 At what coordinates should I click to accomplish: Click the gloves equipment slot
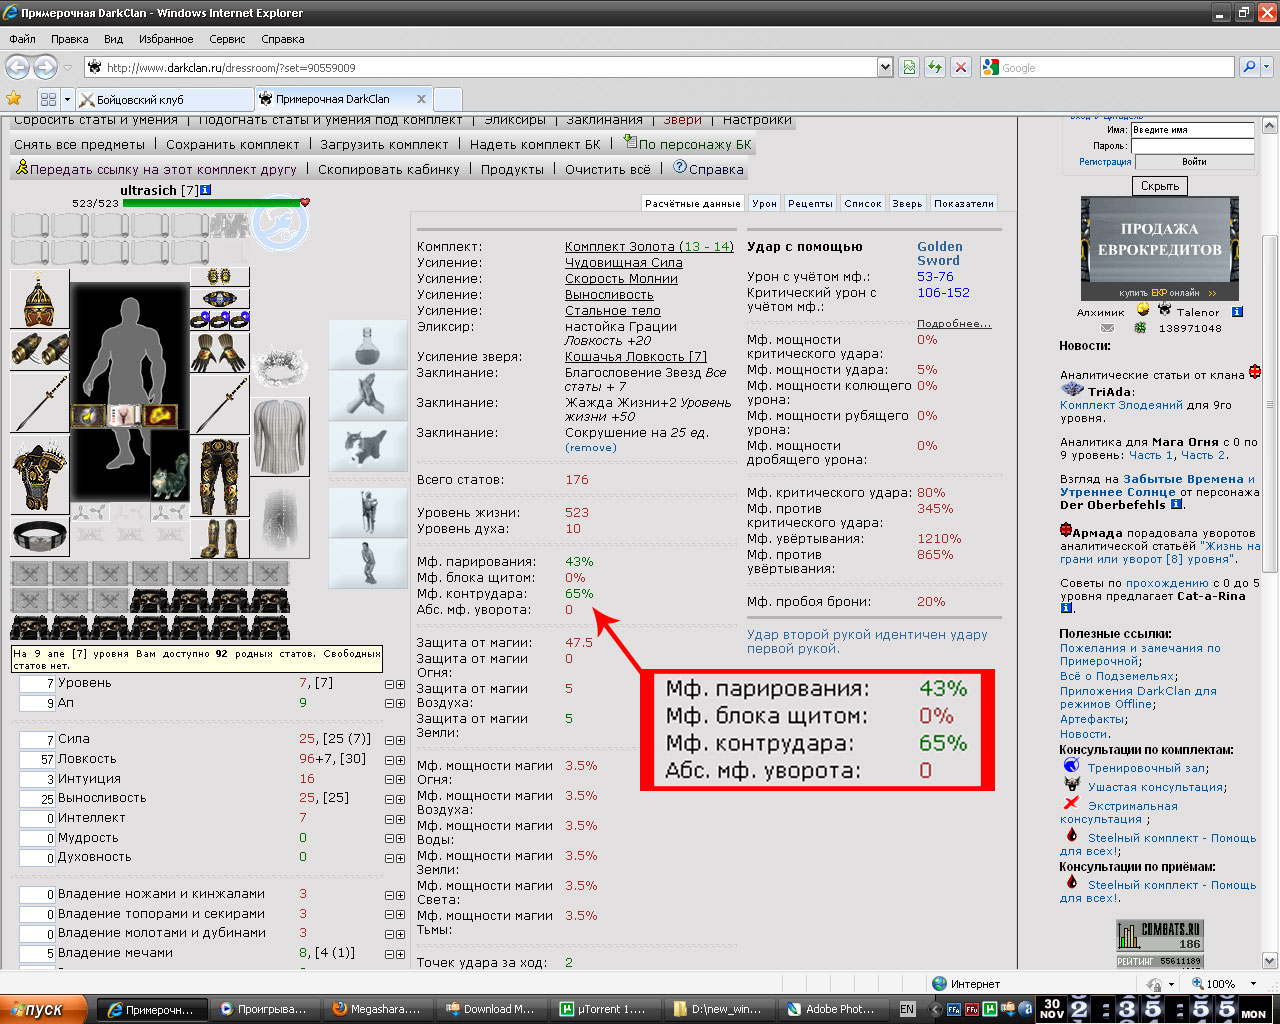tap(220, 352)
